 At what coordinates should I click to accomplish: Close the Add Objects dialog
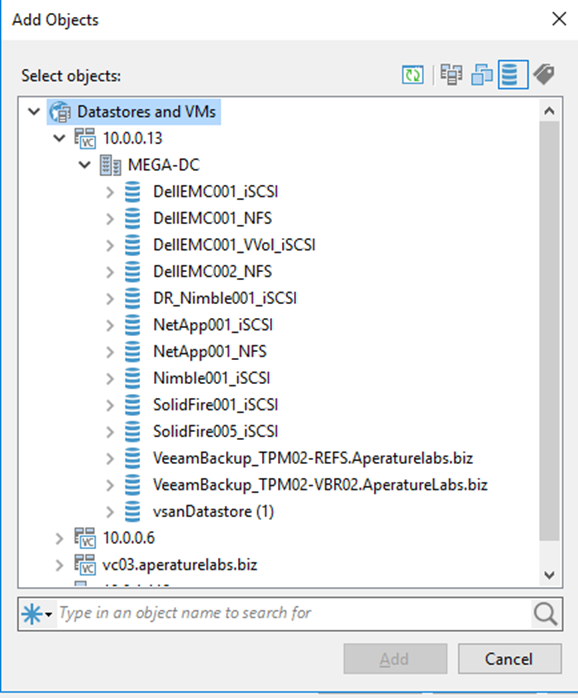coord(559,19)
